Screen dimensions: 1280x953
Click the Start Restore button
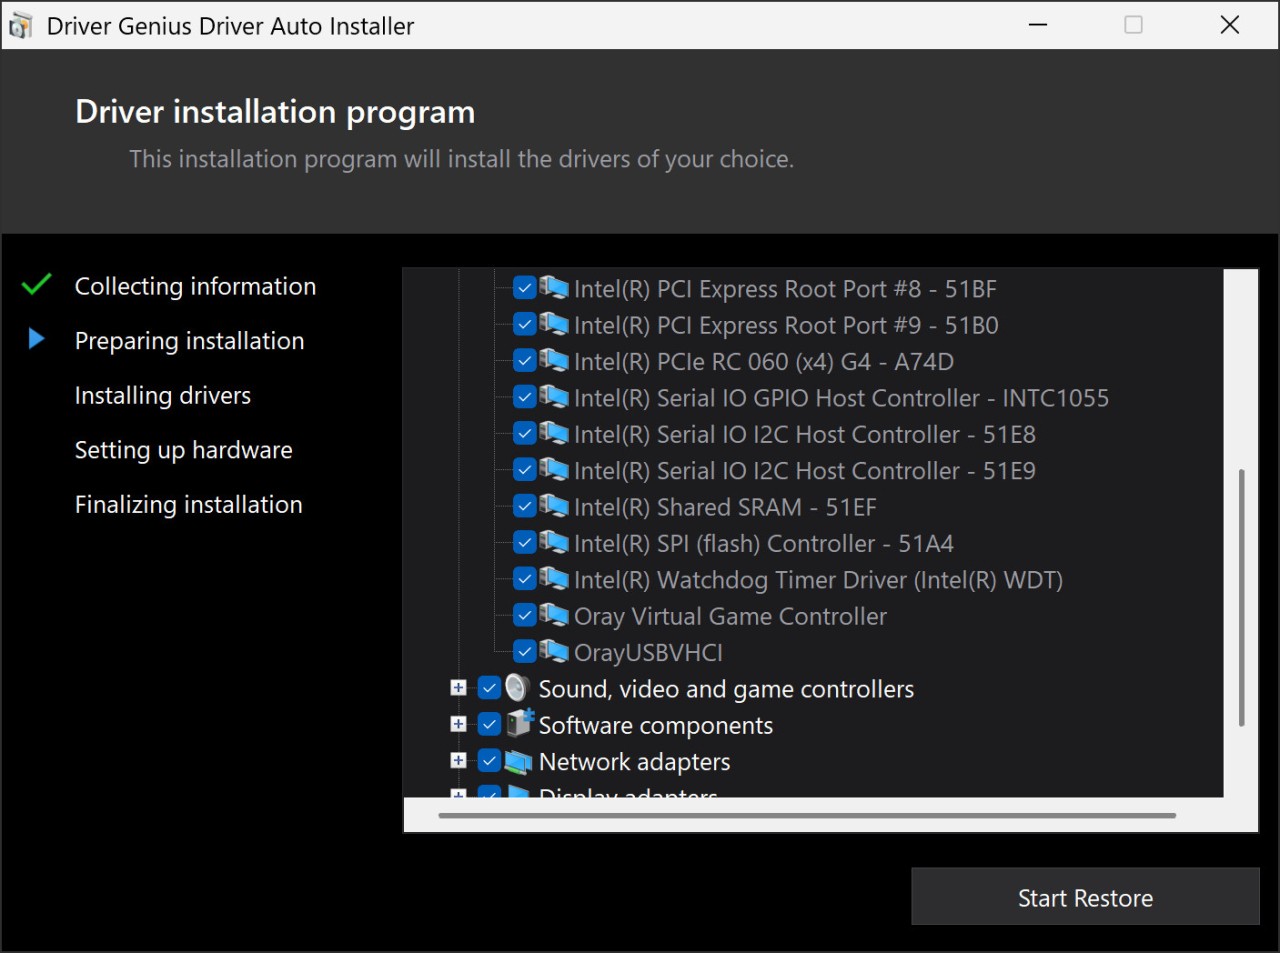click(1085, 897)
